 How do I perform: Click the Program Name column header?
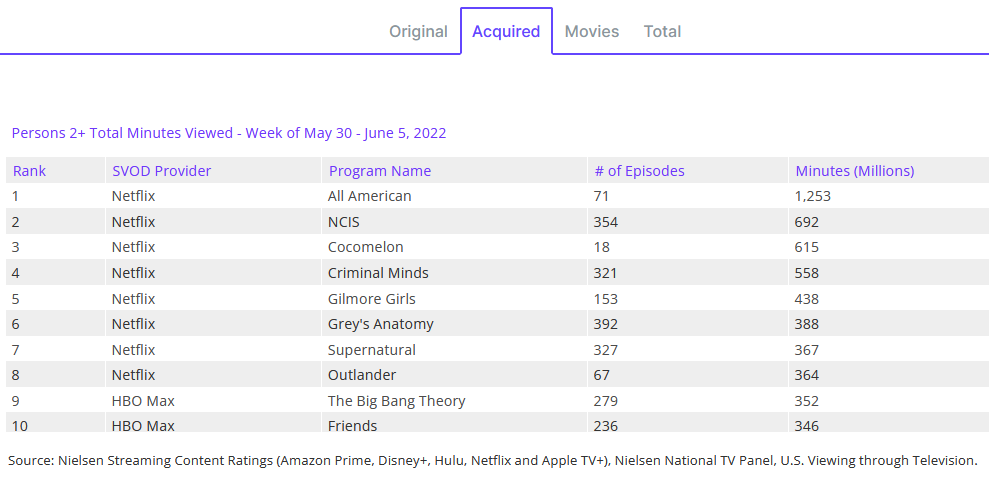380,171
